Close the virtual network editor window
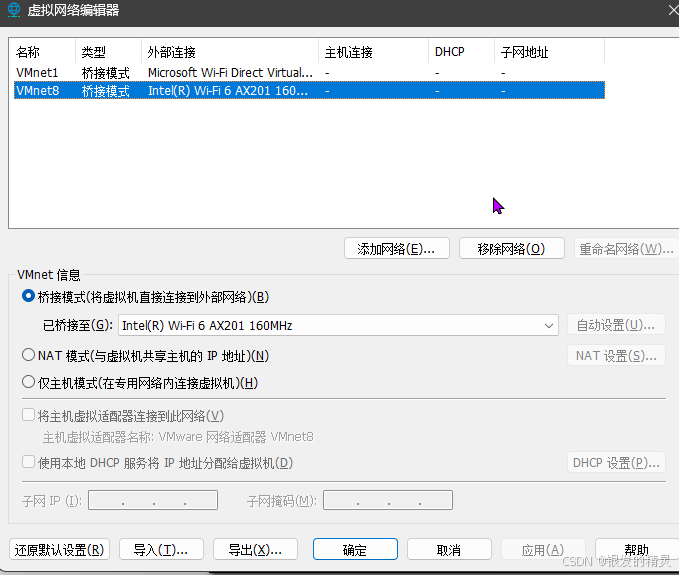This screenshot has width=679, height=575. (673, 10)
